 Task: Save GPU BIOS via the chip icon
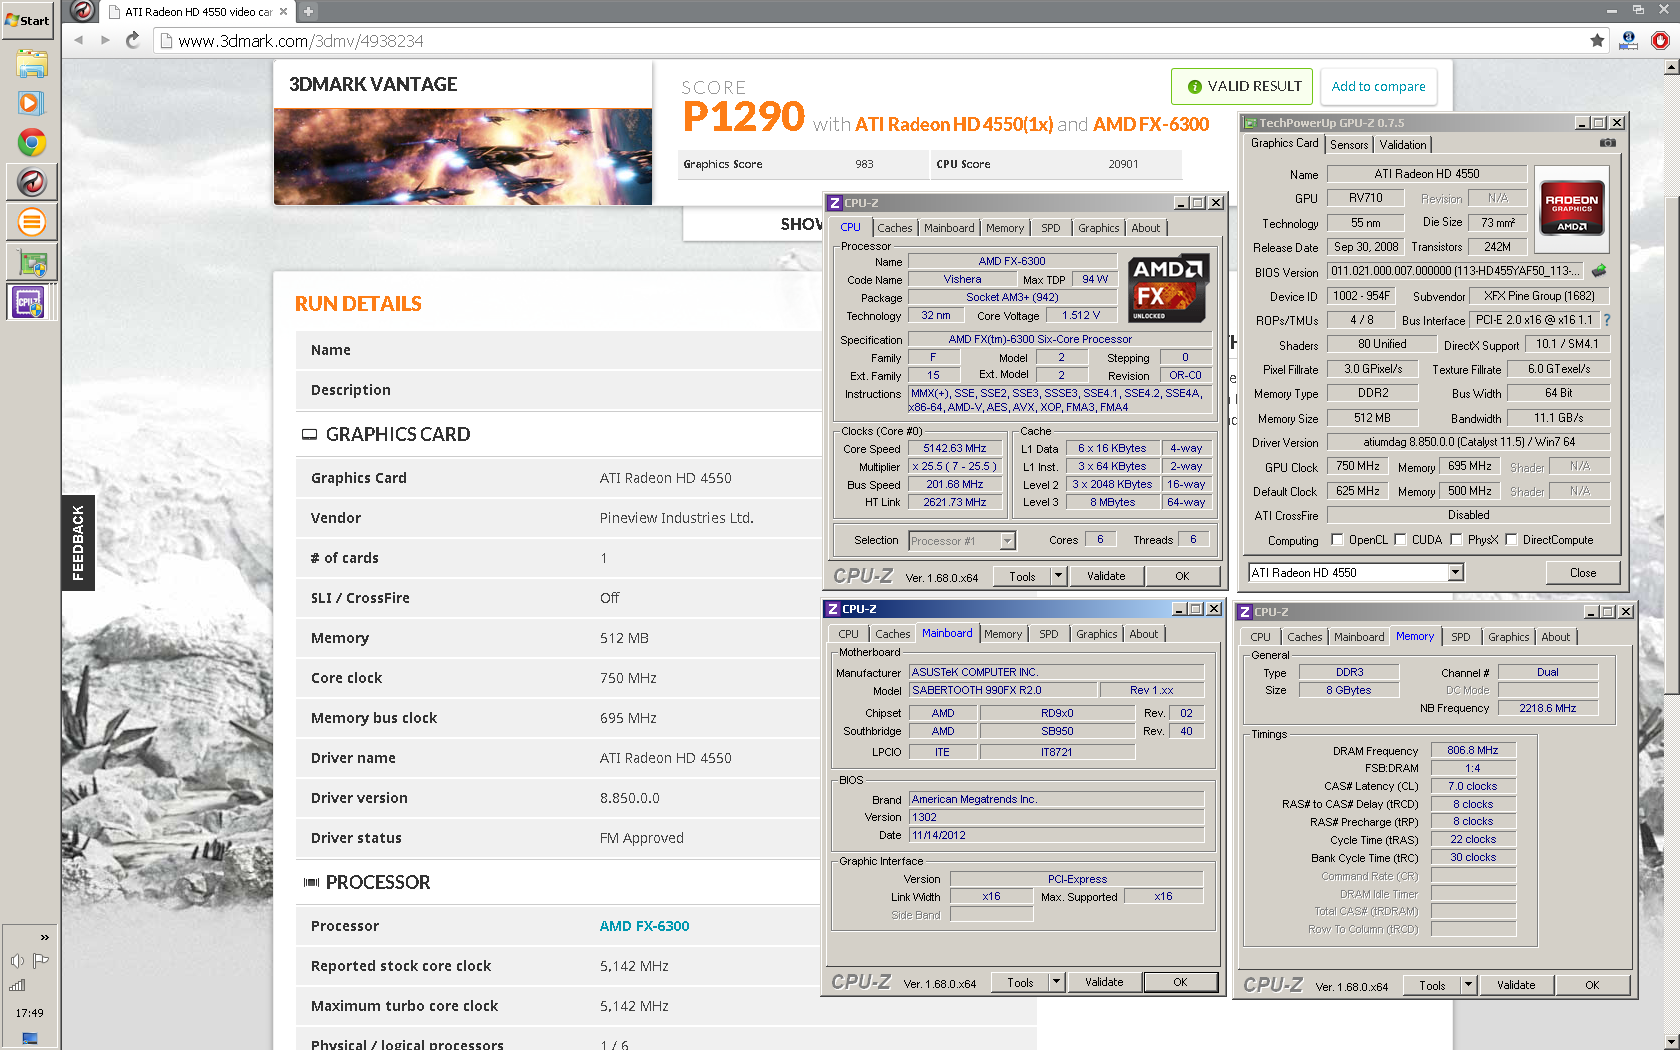point(1599,271)
